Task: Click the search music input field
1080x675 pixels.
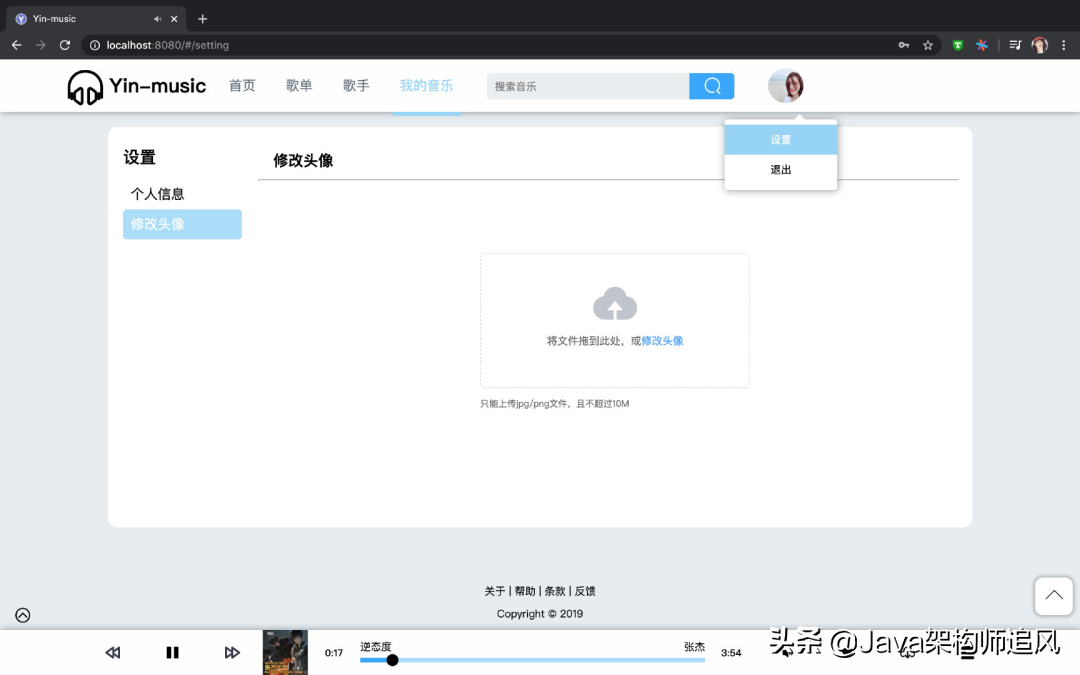Action: tap(588, 86)
